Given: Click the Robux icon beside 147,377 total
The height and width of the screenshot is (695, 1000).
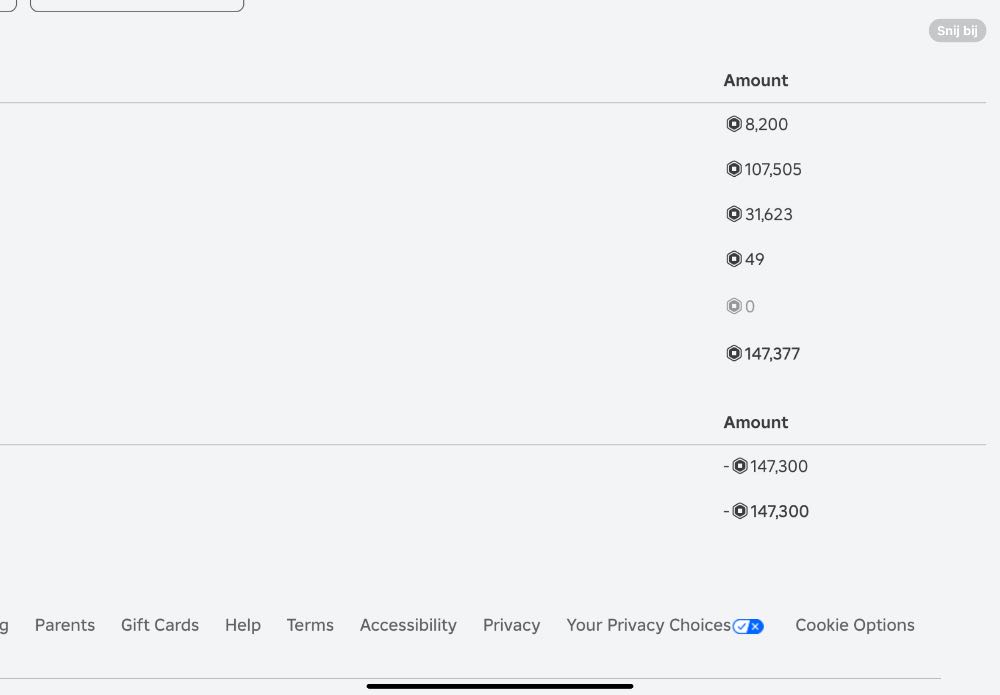Looking at the screenshot, I should (x=733, y=353).
